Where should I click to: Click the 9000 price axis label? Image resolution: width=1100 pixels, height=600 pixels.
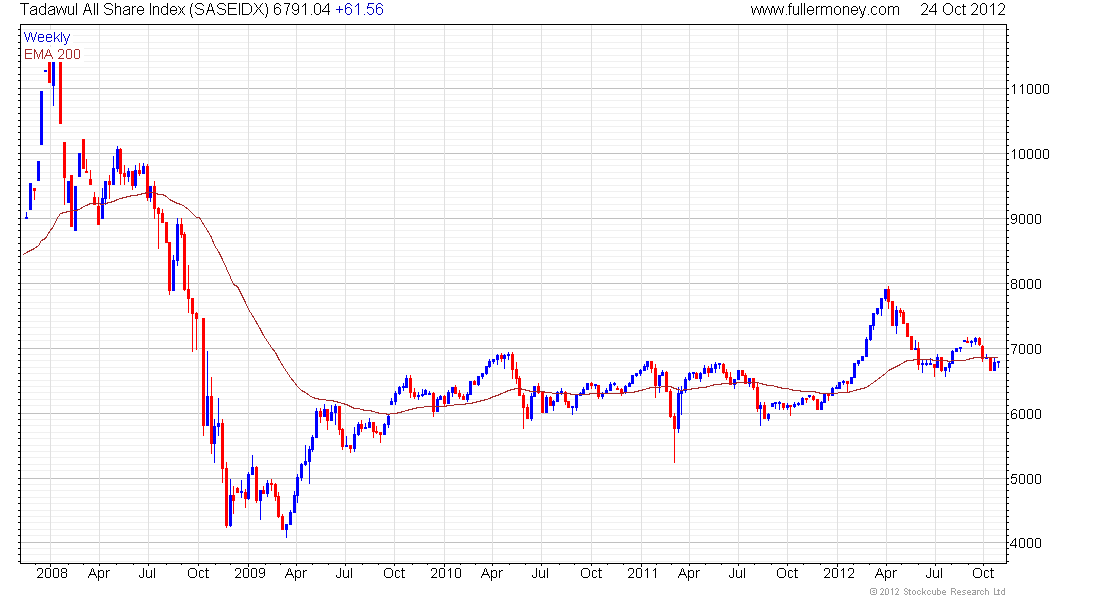[1026, 219]
